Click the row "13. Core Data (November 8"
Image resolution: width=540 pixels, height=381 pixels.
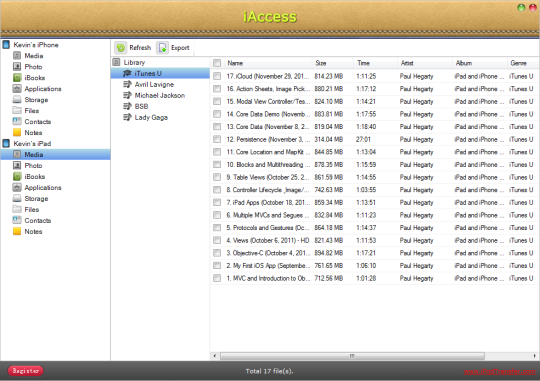pyautogui.click(x=375, y=126)
